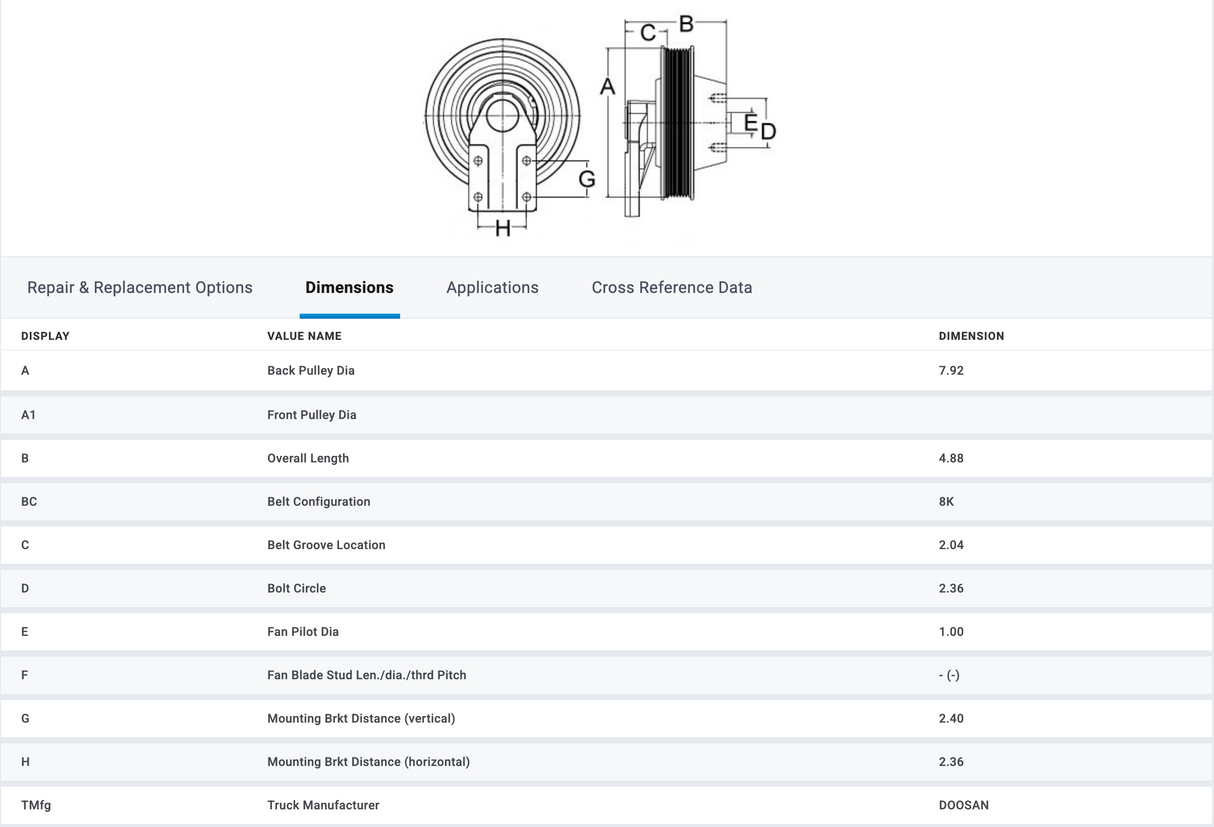Click the F display code
This screenshot has height=827, width=1214.
[x=25, y=675]
